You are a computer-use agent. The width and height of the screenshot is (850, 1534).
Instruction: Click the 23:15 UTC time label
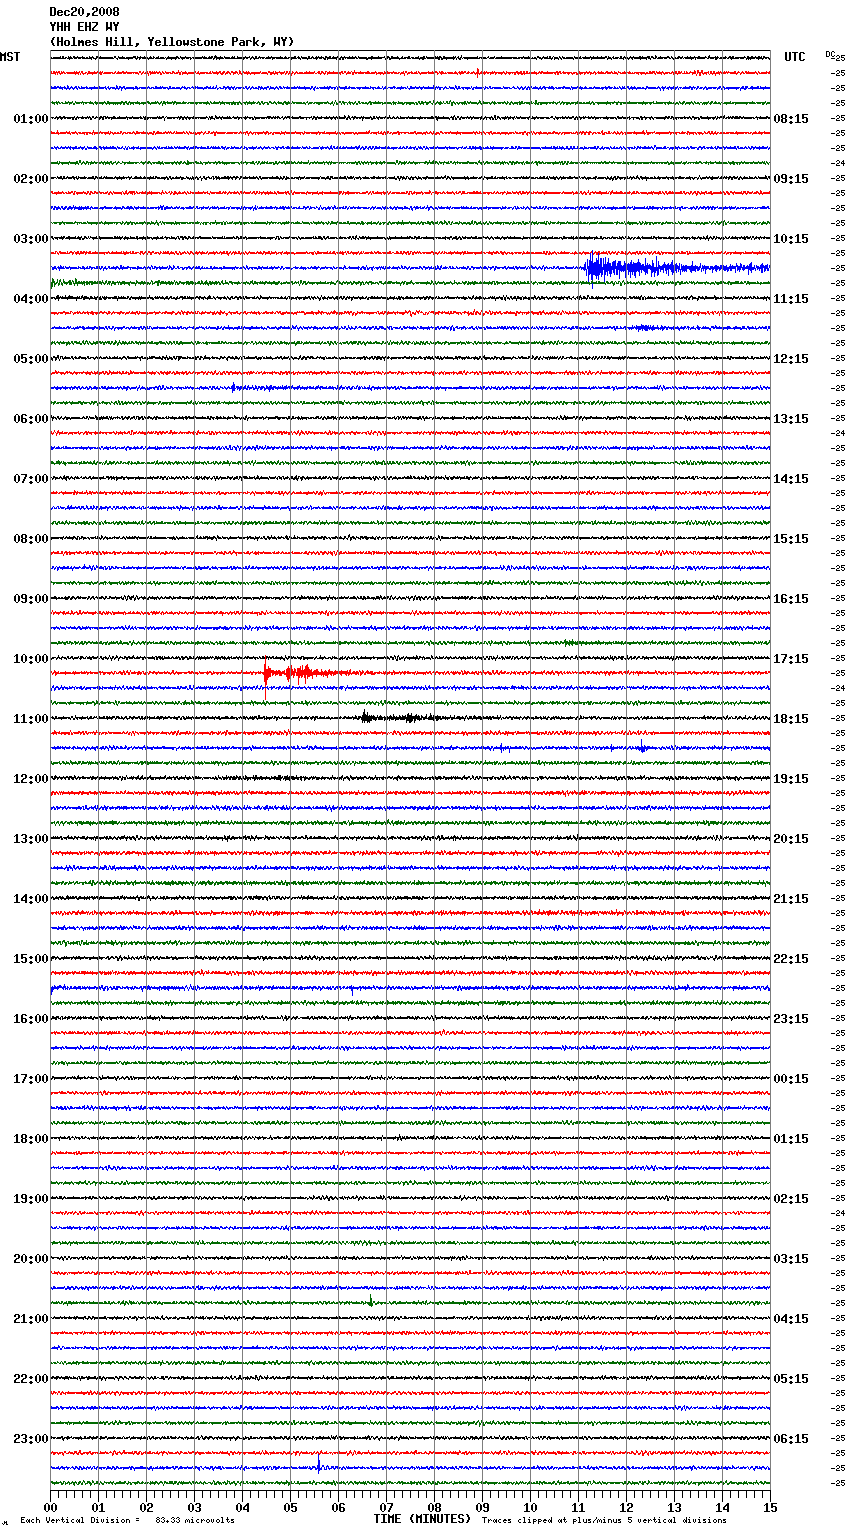[x=791, y=1019]
